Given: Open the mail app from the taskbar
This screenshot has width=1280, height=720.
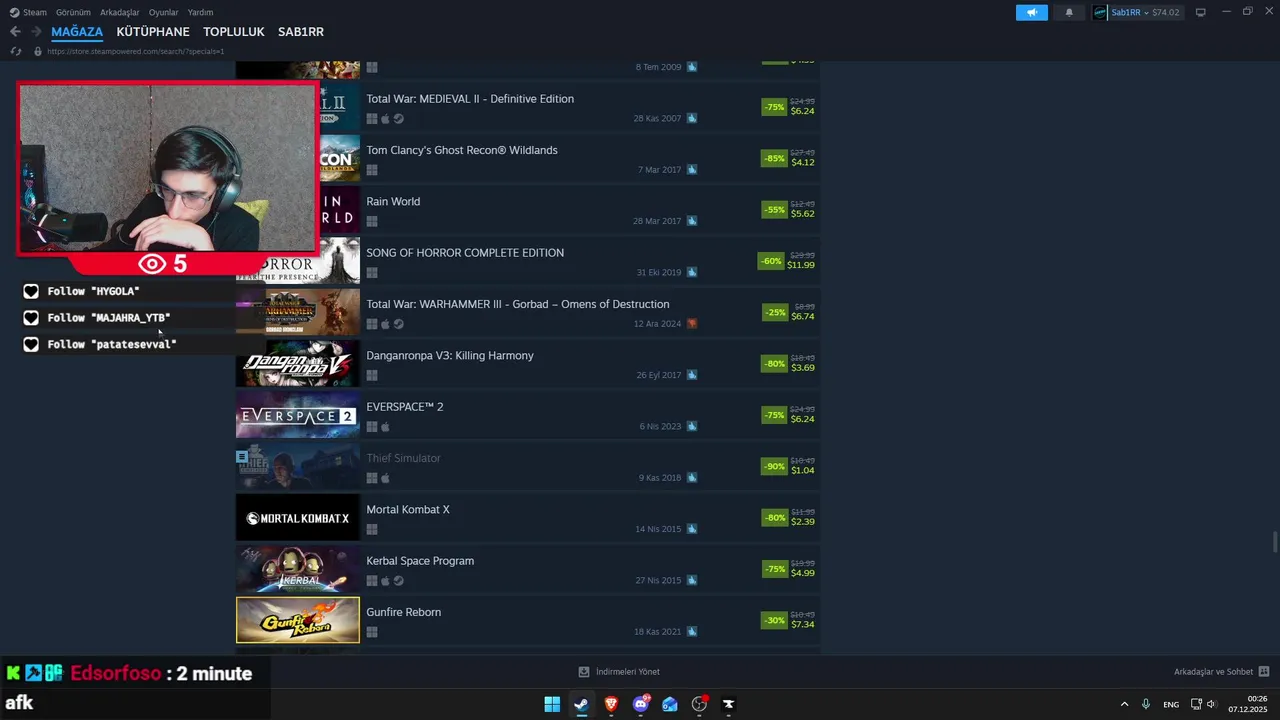Looking at the screenshot, I should tap(670, 704).
